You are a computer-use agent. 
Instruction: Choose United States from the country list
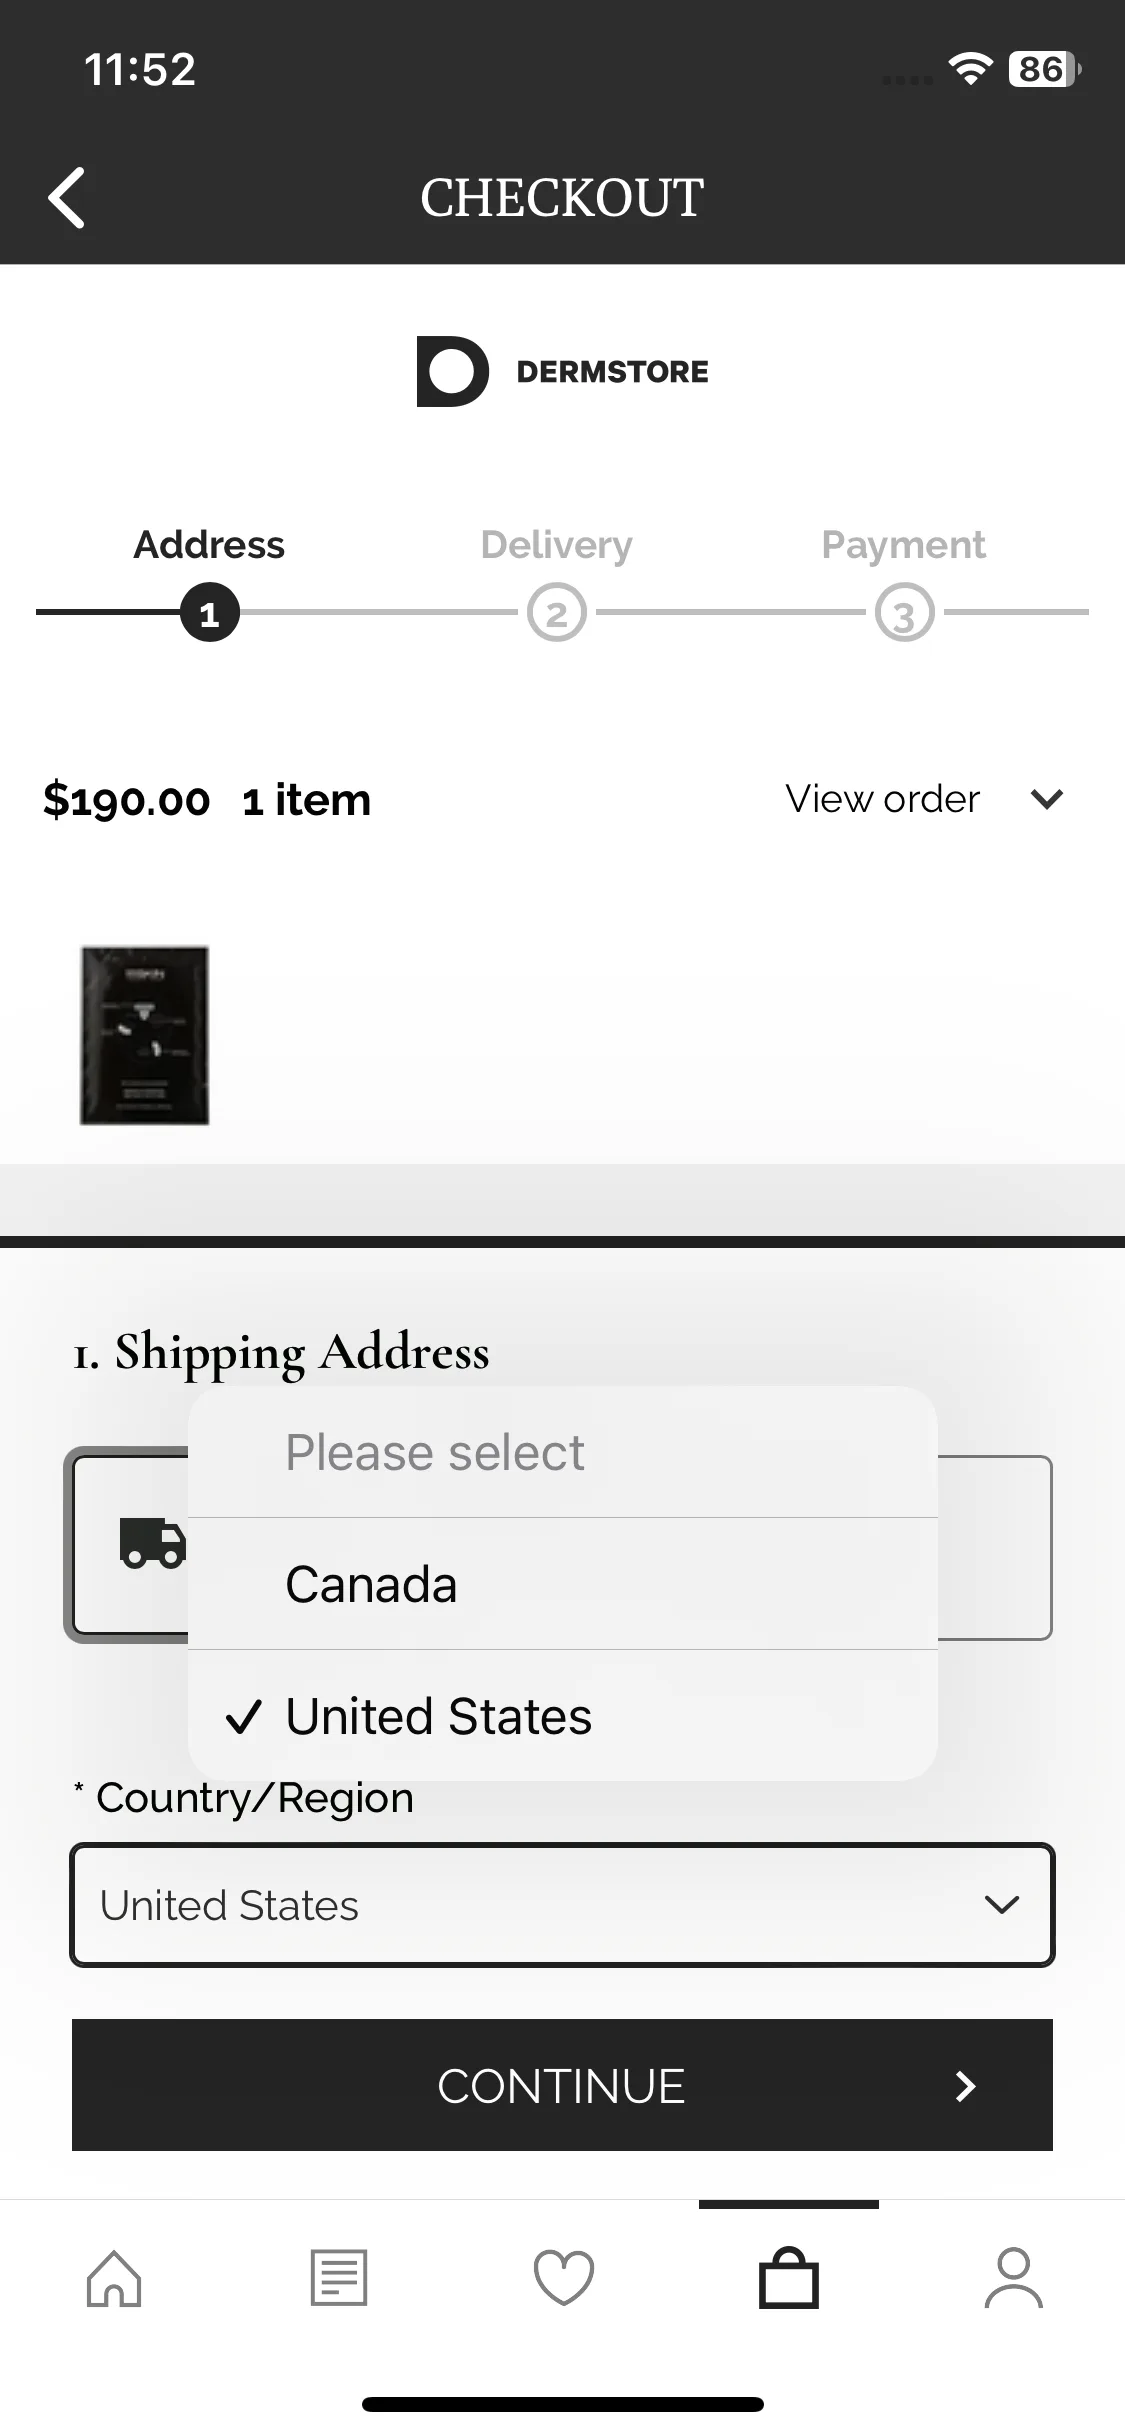point(563,1716)
